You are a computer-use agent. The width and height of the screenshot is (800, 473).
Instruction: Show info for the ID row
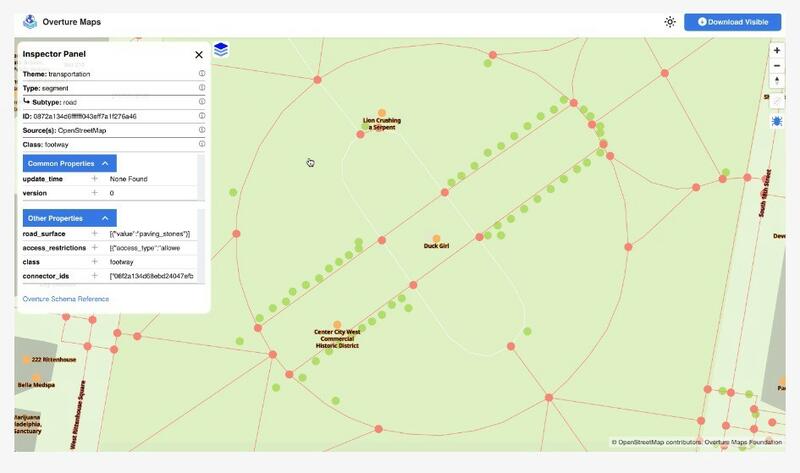pyautogui.click(x=202, y=116)
